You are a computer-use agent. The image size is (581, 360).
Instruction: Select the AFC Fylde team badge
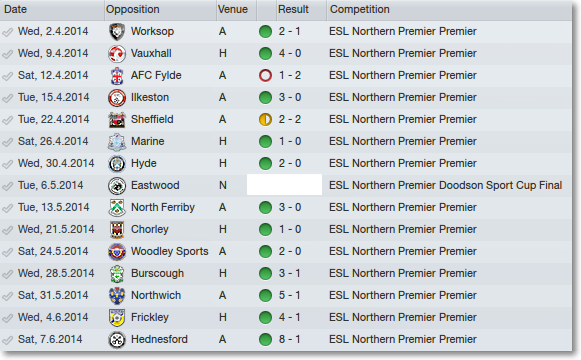[117, 76]
